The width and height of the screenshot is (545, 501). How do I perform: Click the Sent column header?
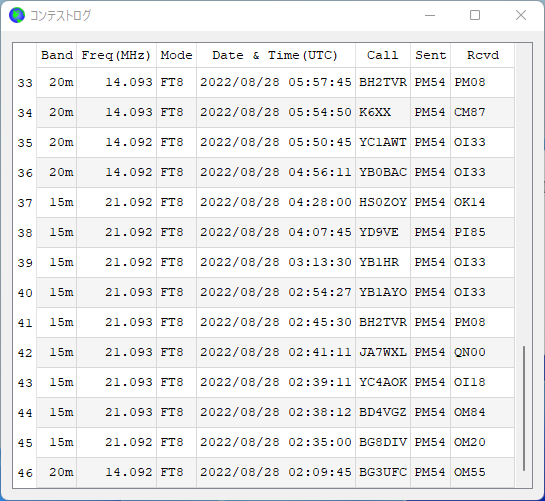click(430, 55)
